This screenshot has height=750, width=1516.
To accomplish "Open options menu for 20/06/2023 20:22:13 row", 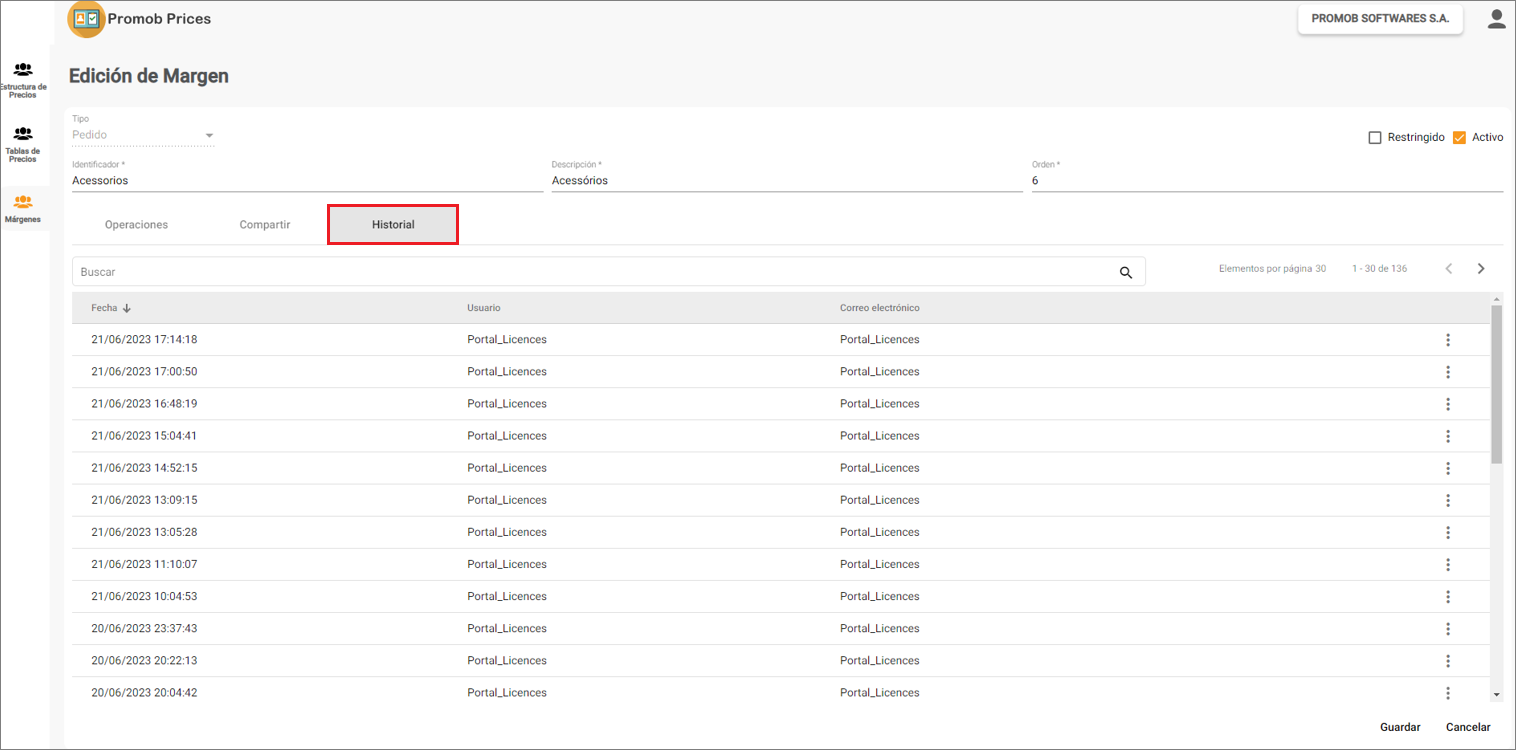I will [1448, 660].
